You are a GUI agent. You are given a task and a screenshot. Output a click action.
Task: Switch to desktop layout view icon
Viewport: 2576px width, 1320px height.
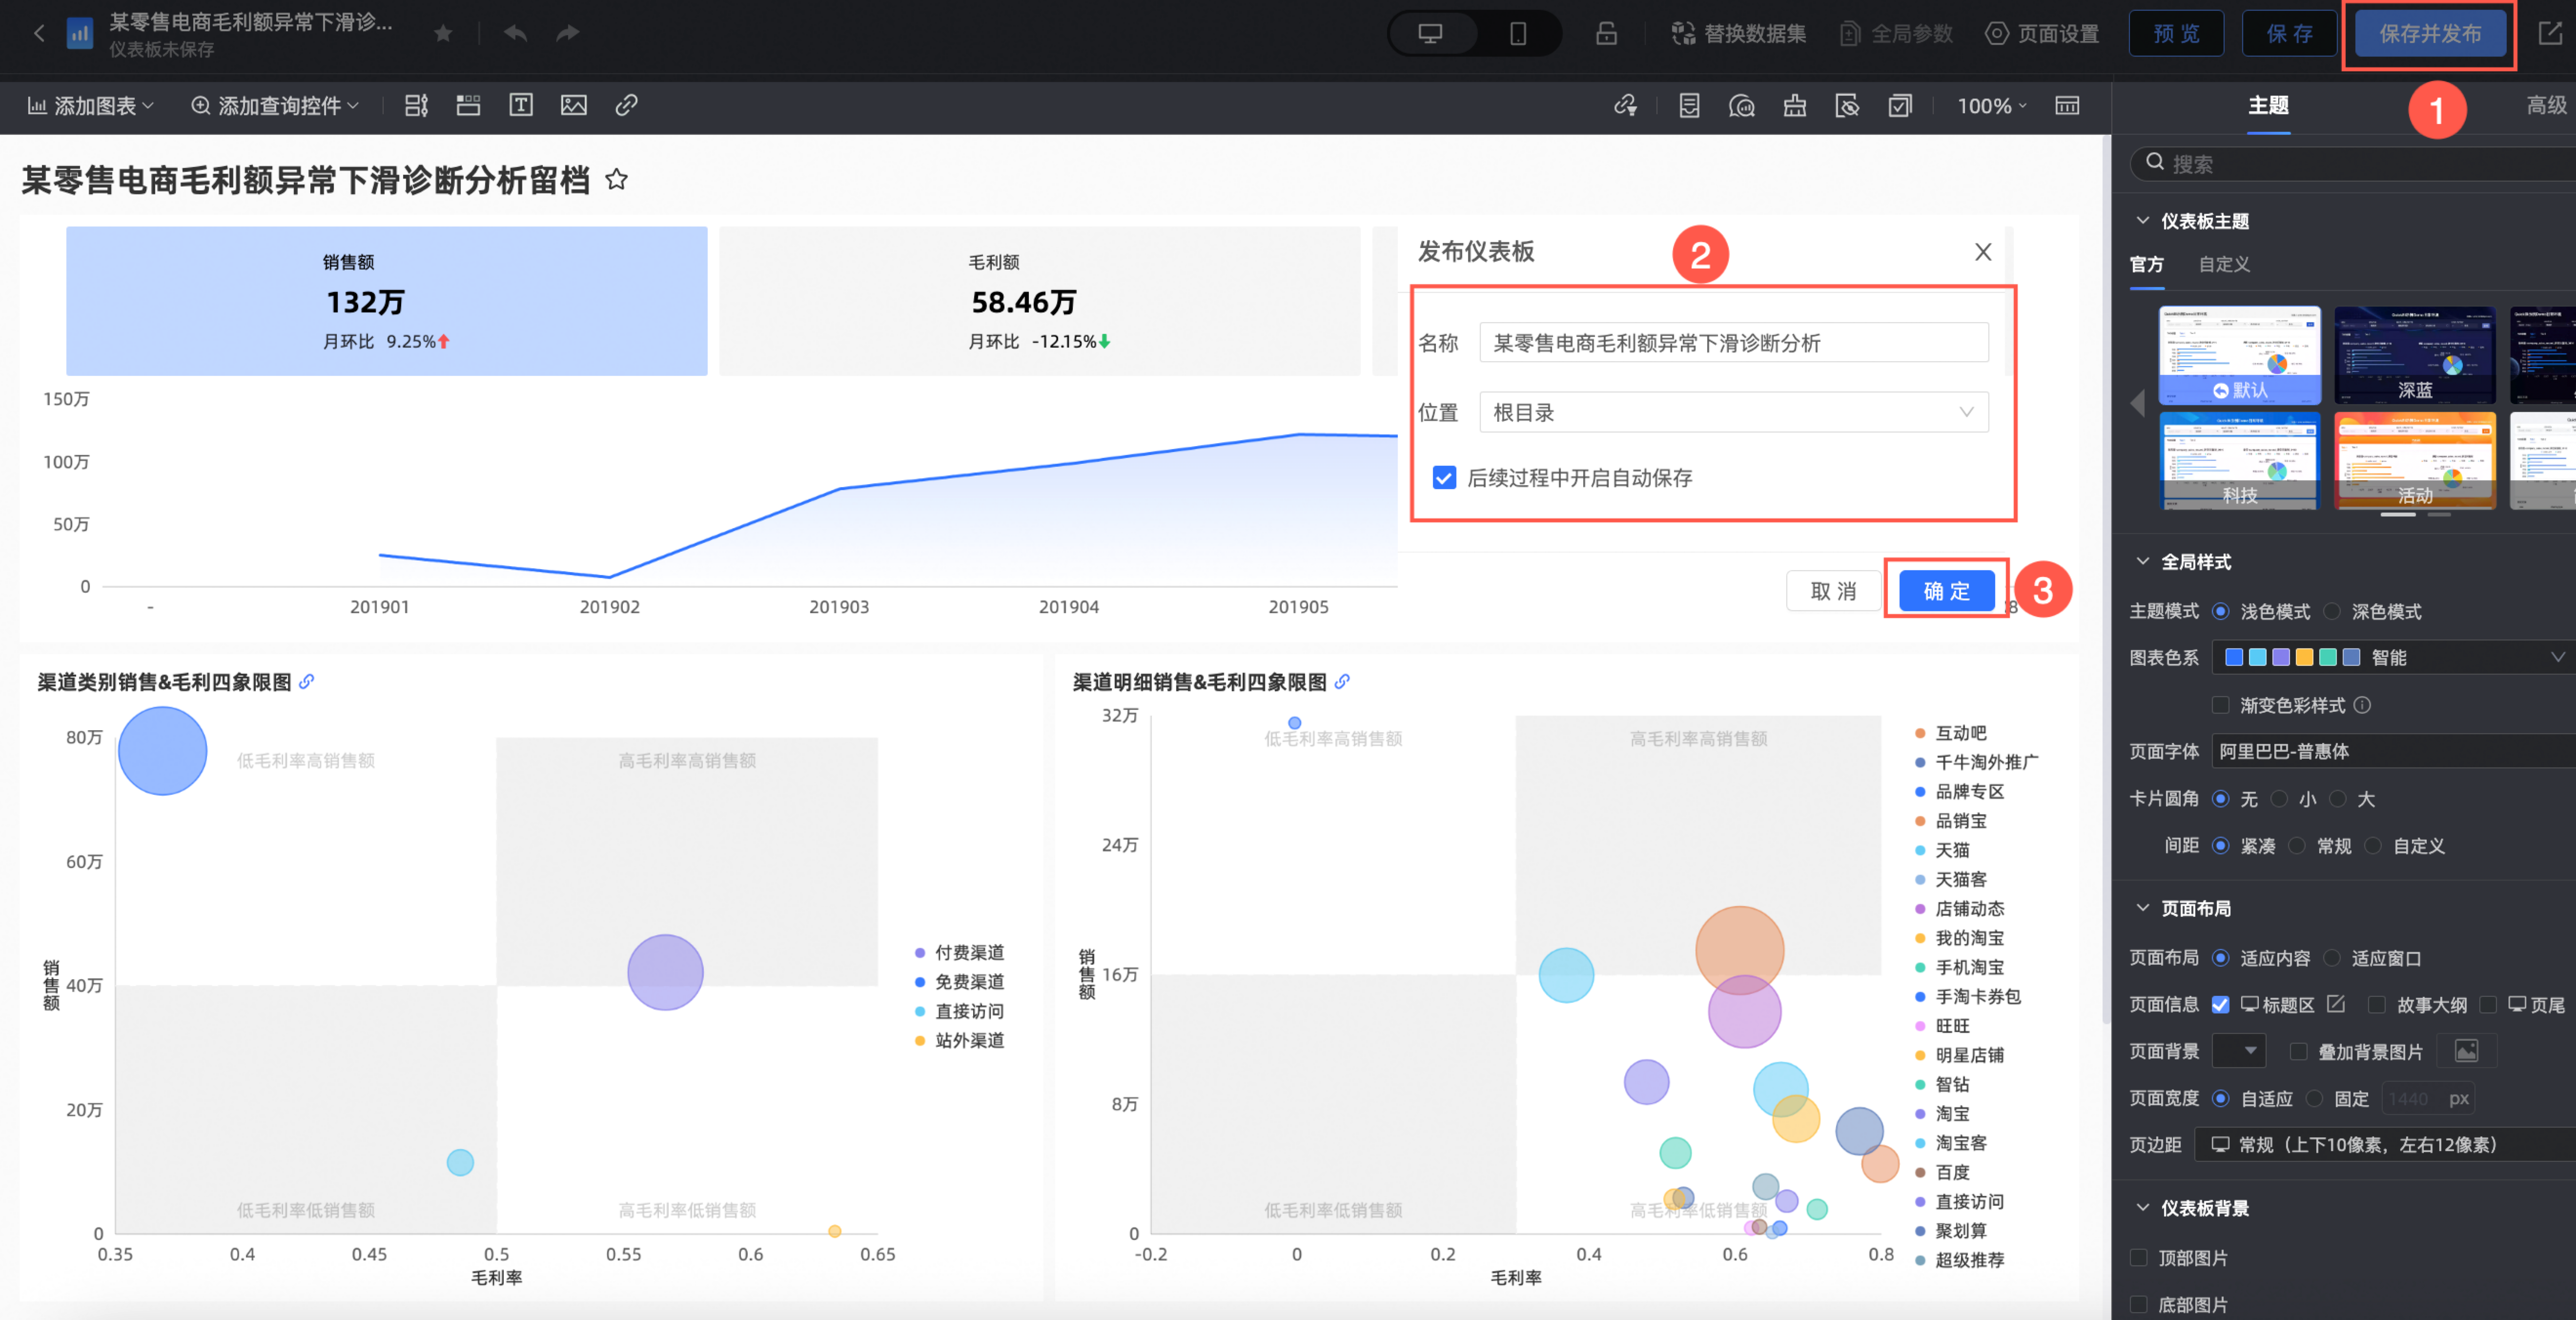coord(1430,34)
